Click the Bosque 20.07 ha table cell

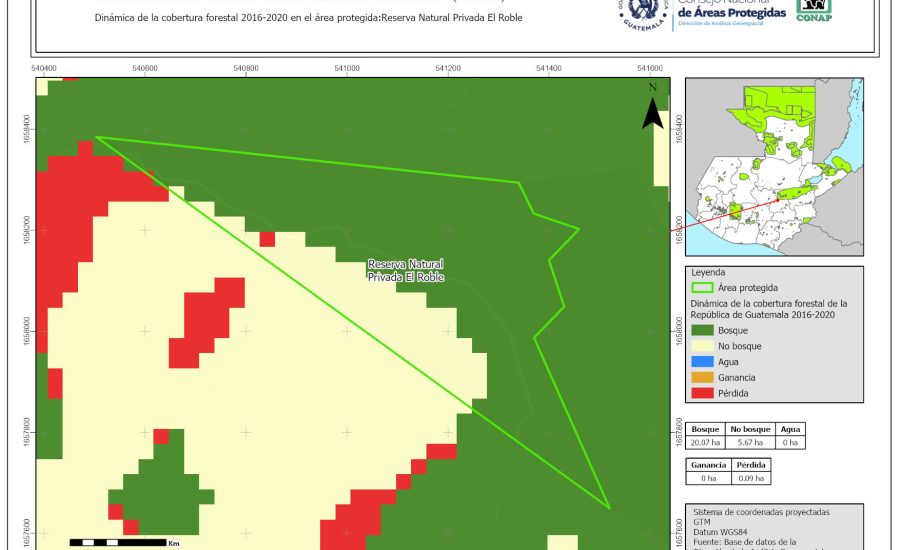coord(706,441)
